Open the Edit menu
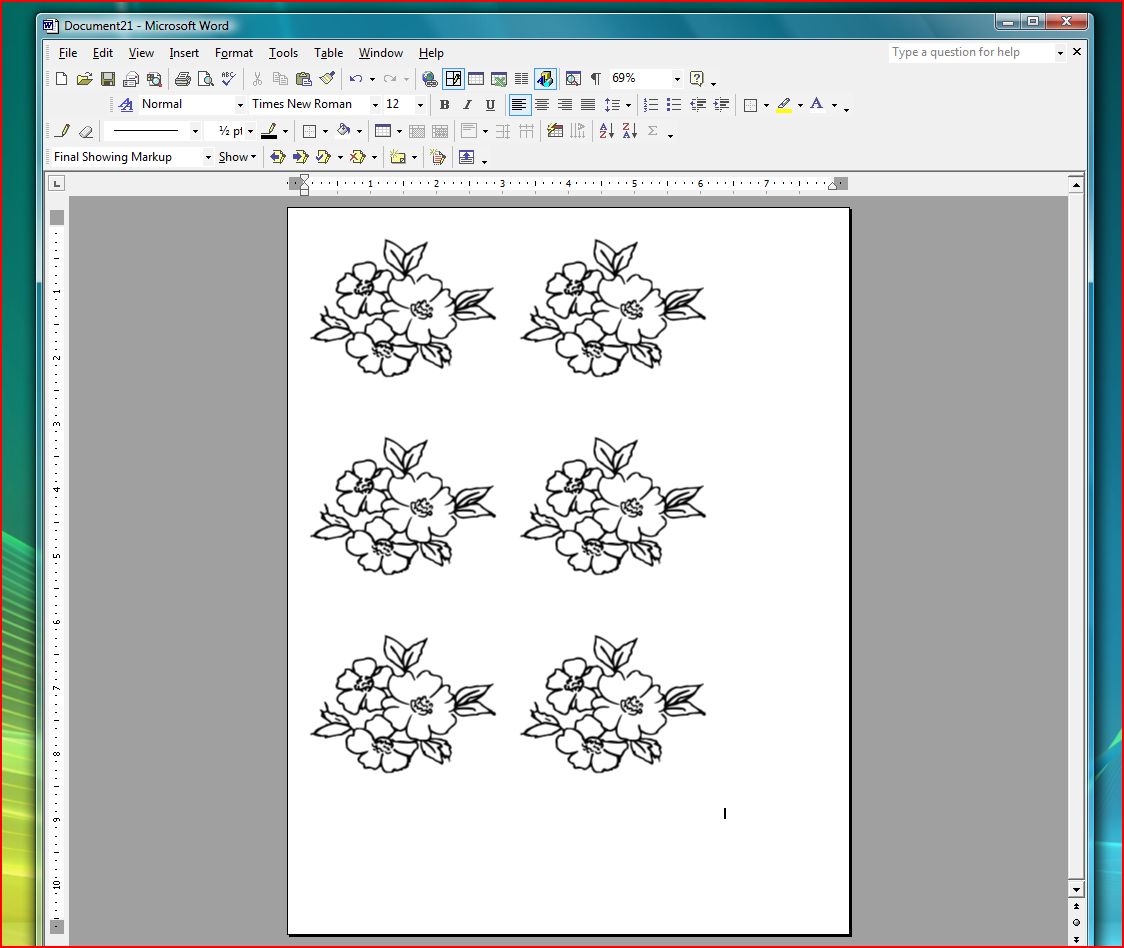Screen dimensions: 1124x948 point(103,53)
